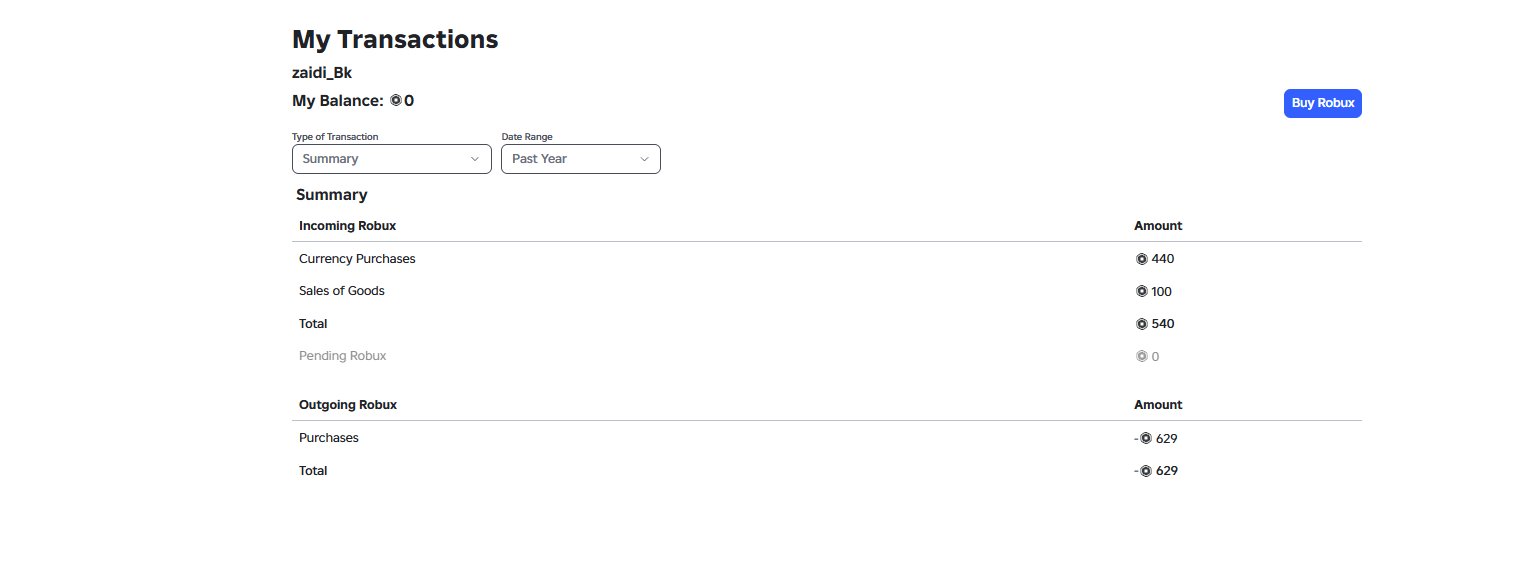Open the Date Range dropdown

(x=581, y=159)
